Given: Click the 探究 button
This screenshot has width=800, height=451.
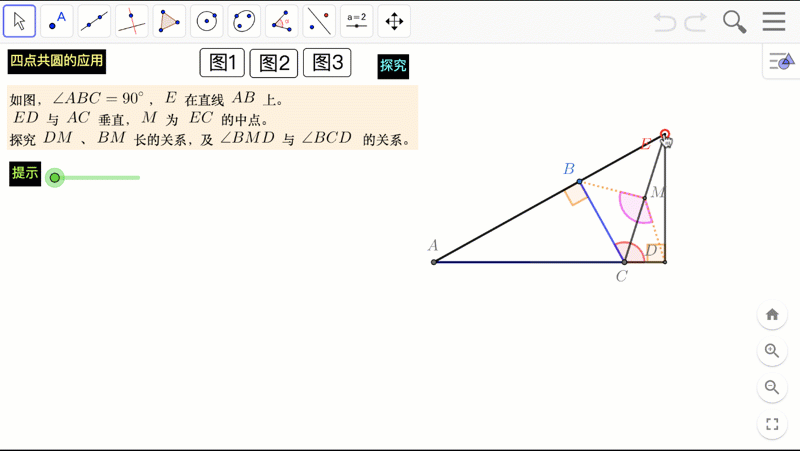Looking at the screenshot, I should pyautogui.click(x=393, y=66).
